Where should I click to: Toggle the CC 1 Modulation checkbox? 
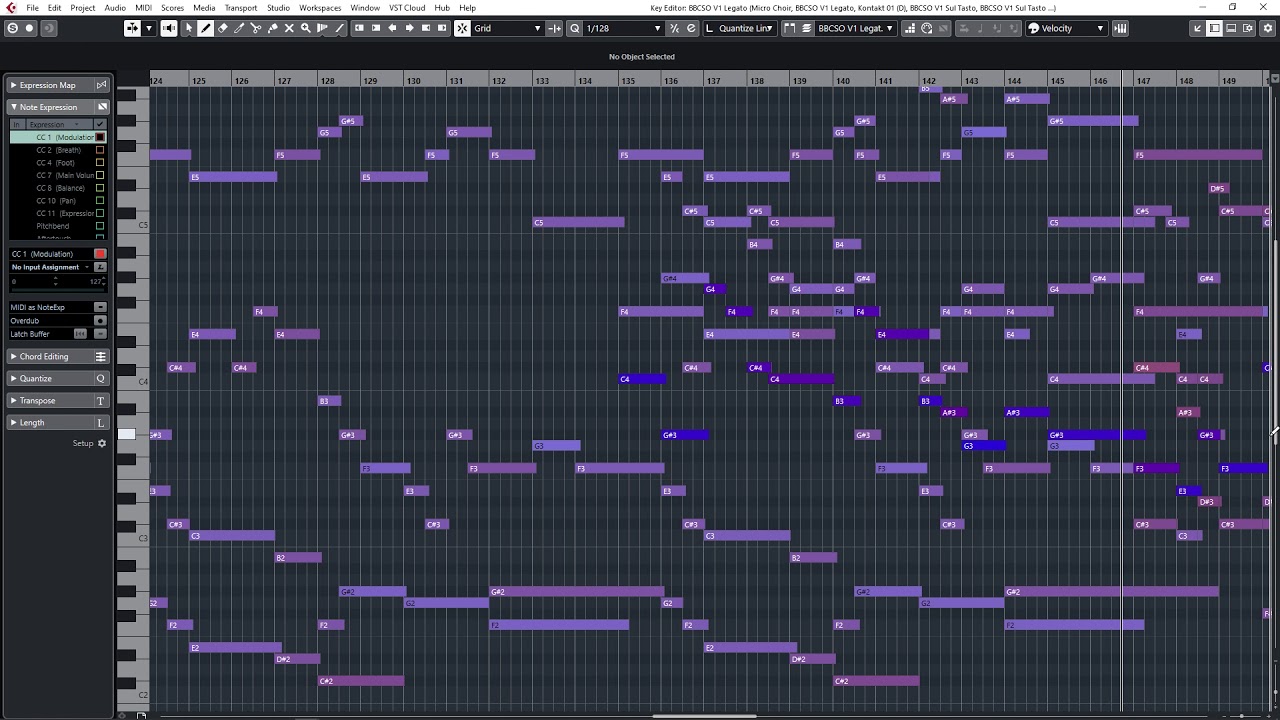click(100, 137)
